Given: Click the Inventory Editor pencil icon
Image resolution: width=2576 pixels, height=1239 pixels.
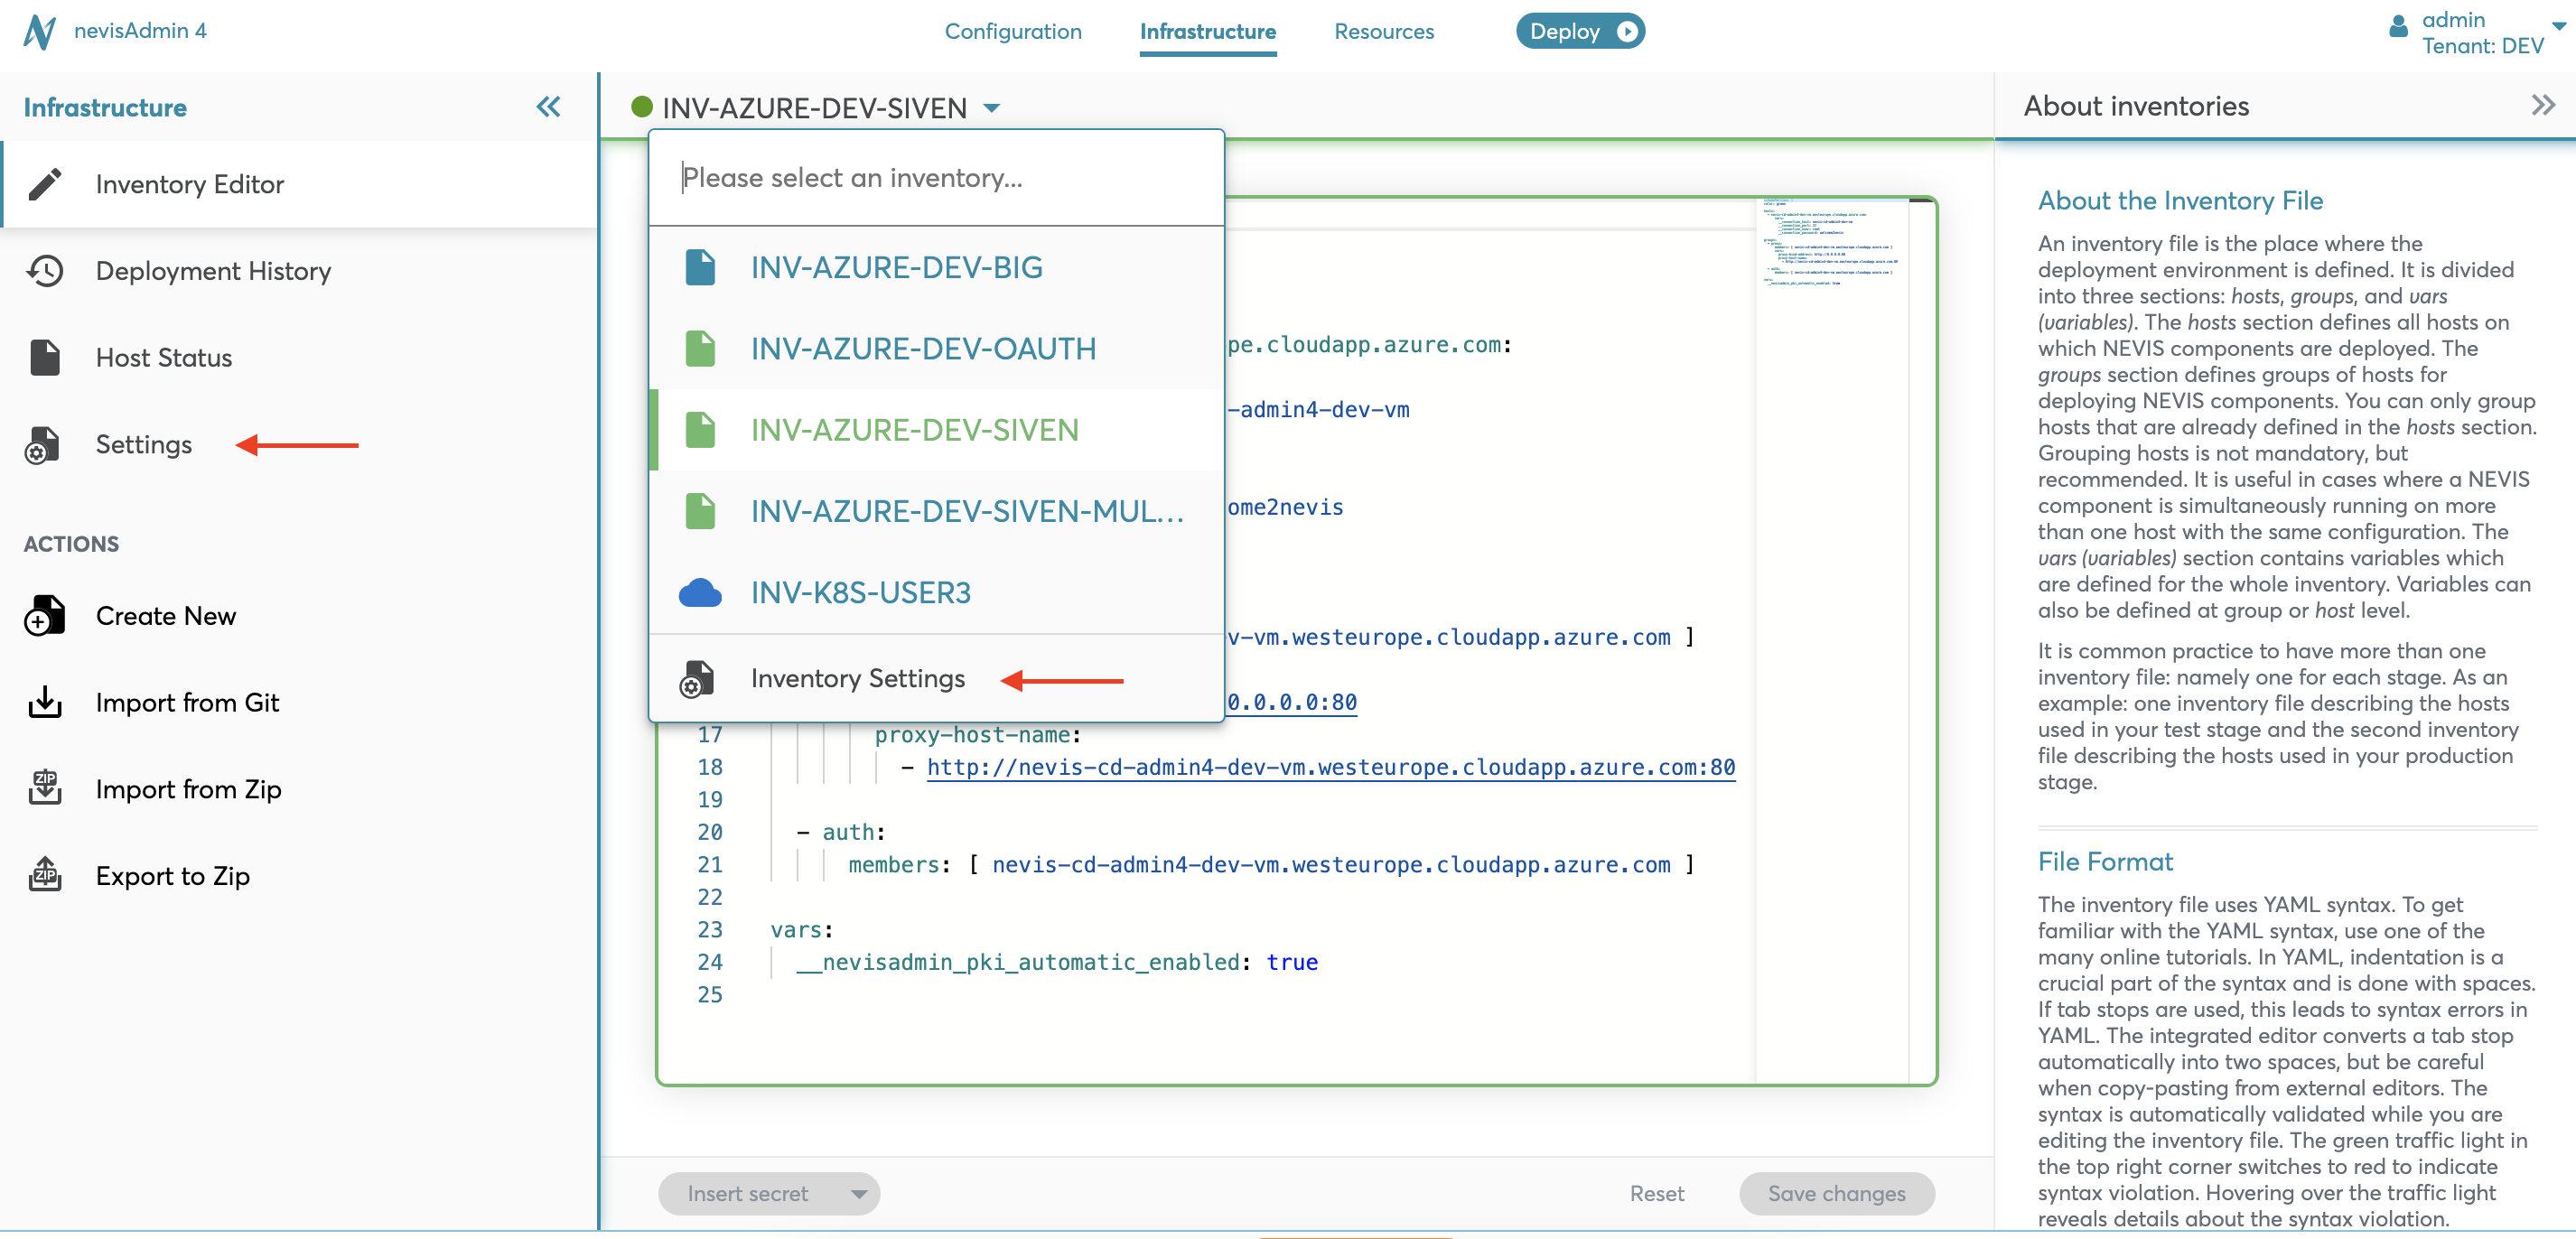Looking at the screenshot, I should (x=44, y=184).
